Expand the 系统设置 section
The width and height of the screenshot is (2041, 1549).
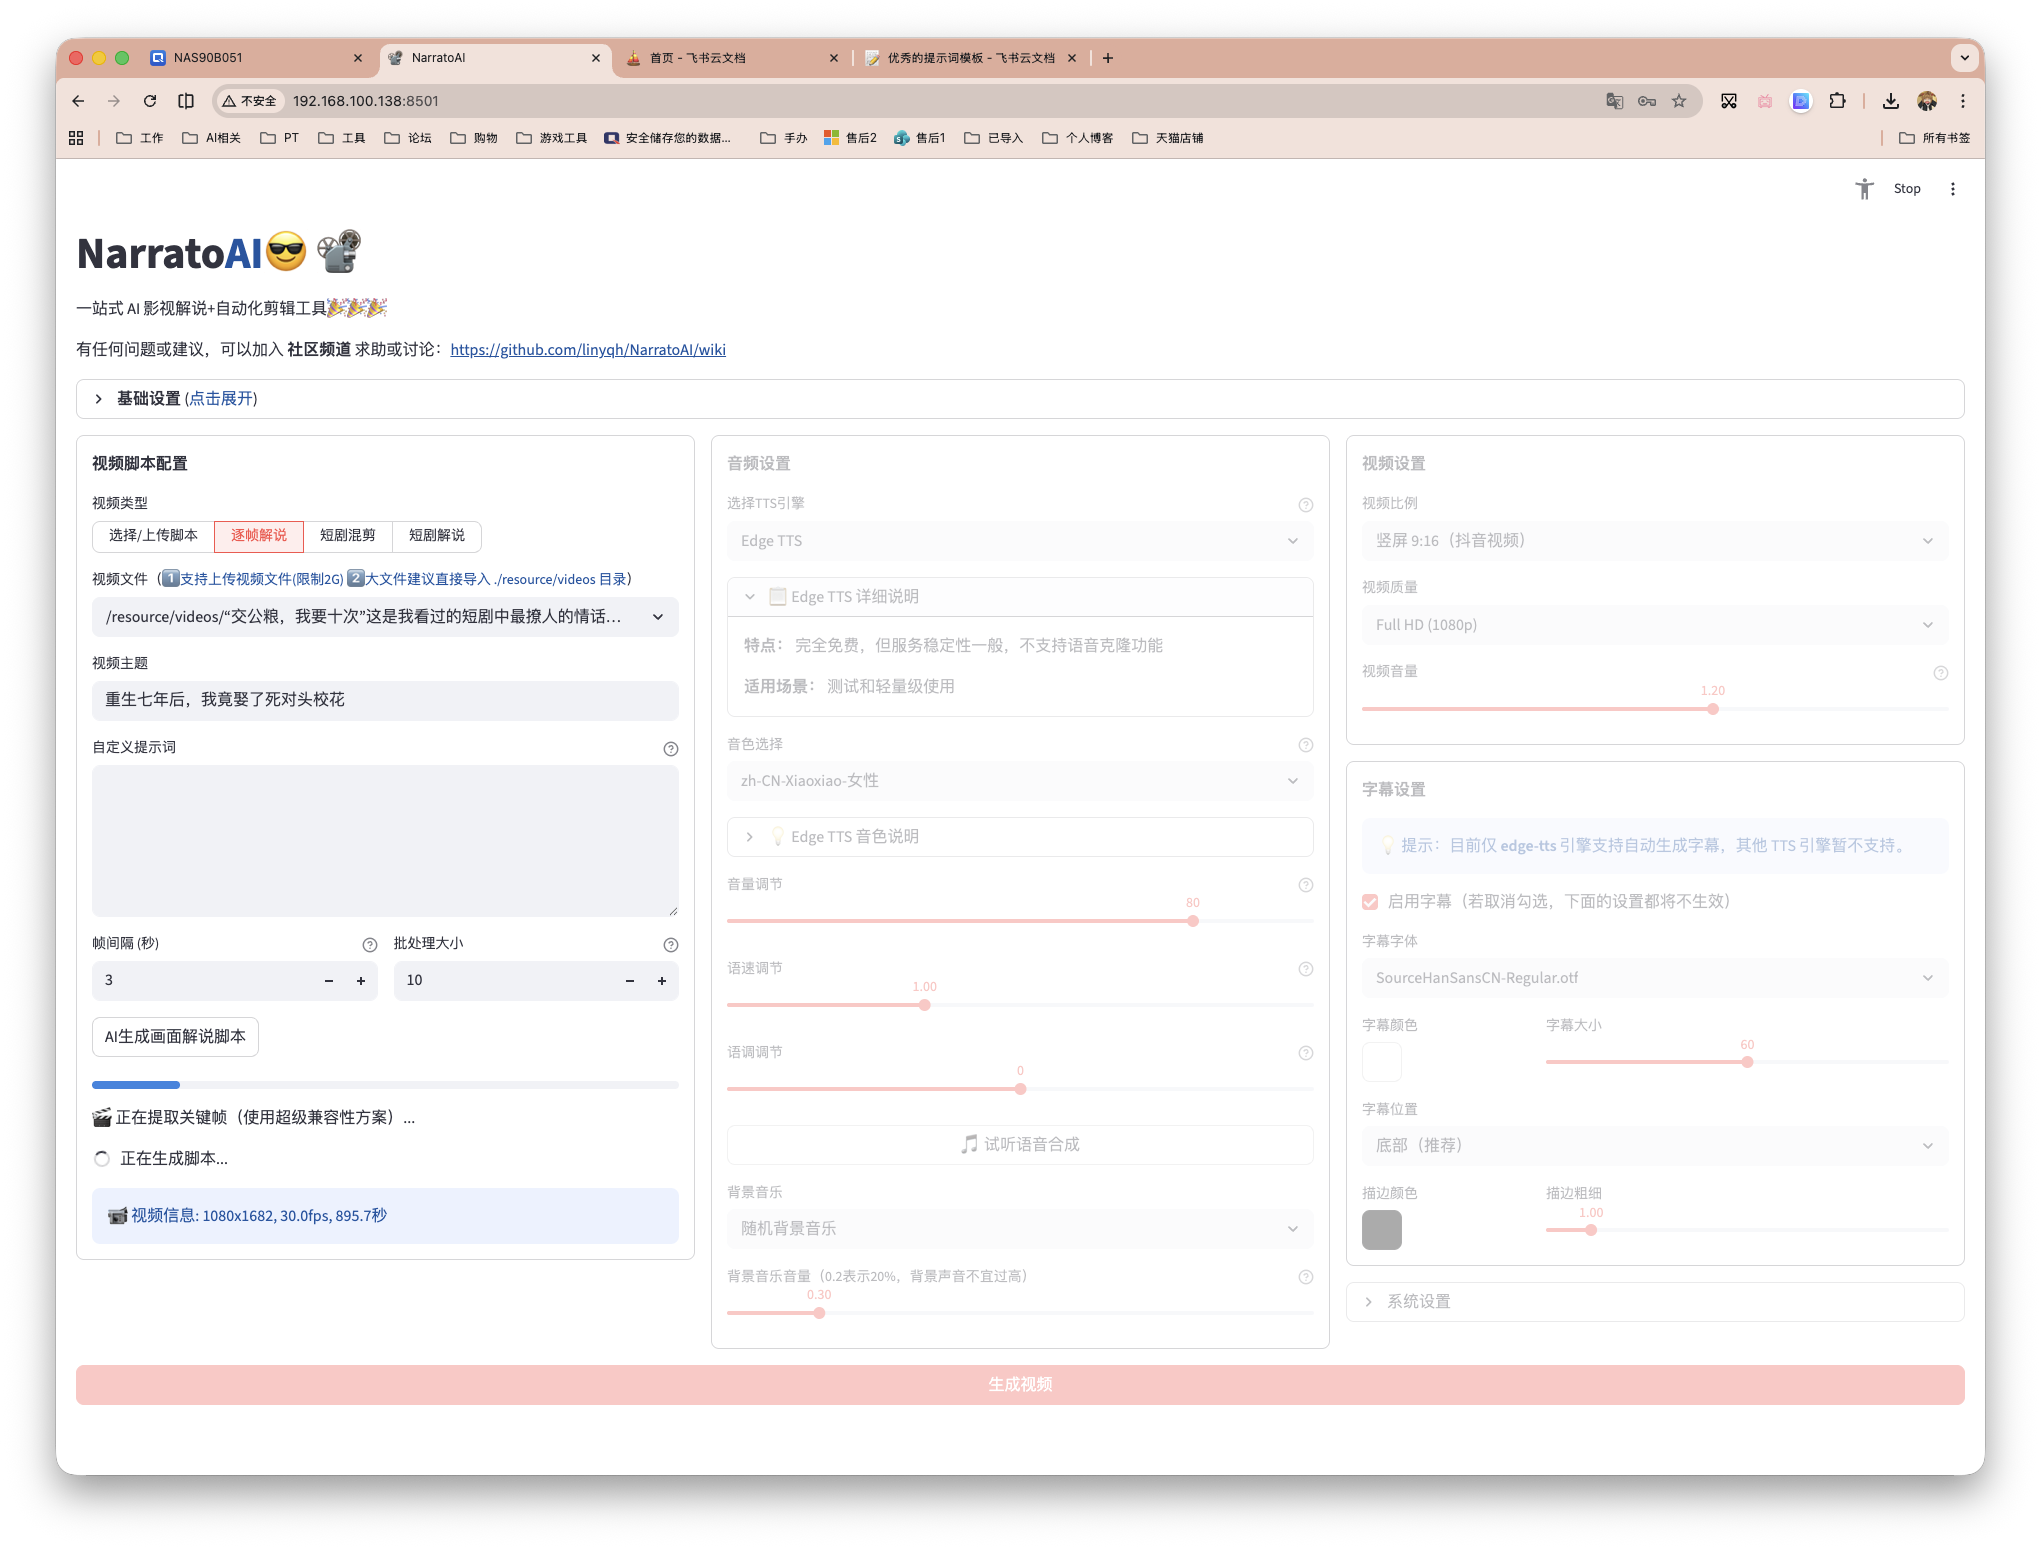(1418, 1302)
